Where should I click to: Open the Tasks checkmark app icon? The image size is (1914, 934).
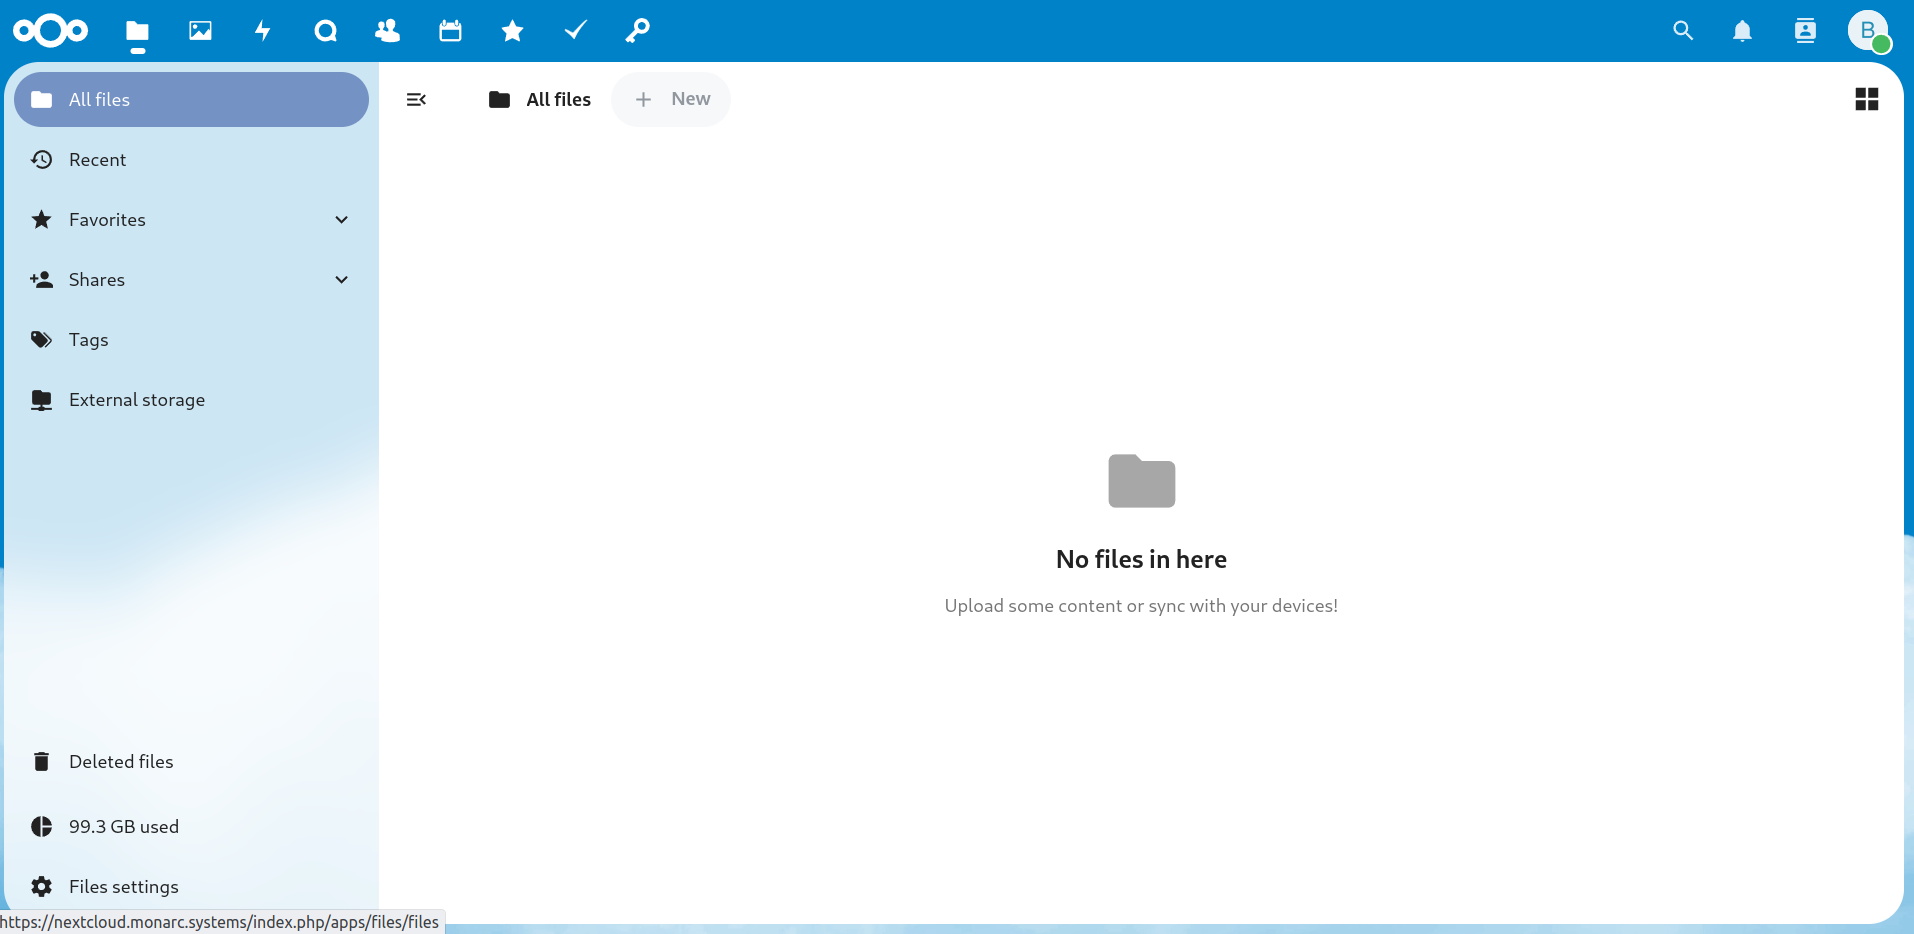pos(575,31)
